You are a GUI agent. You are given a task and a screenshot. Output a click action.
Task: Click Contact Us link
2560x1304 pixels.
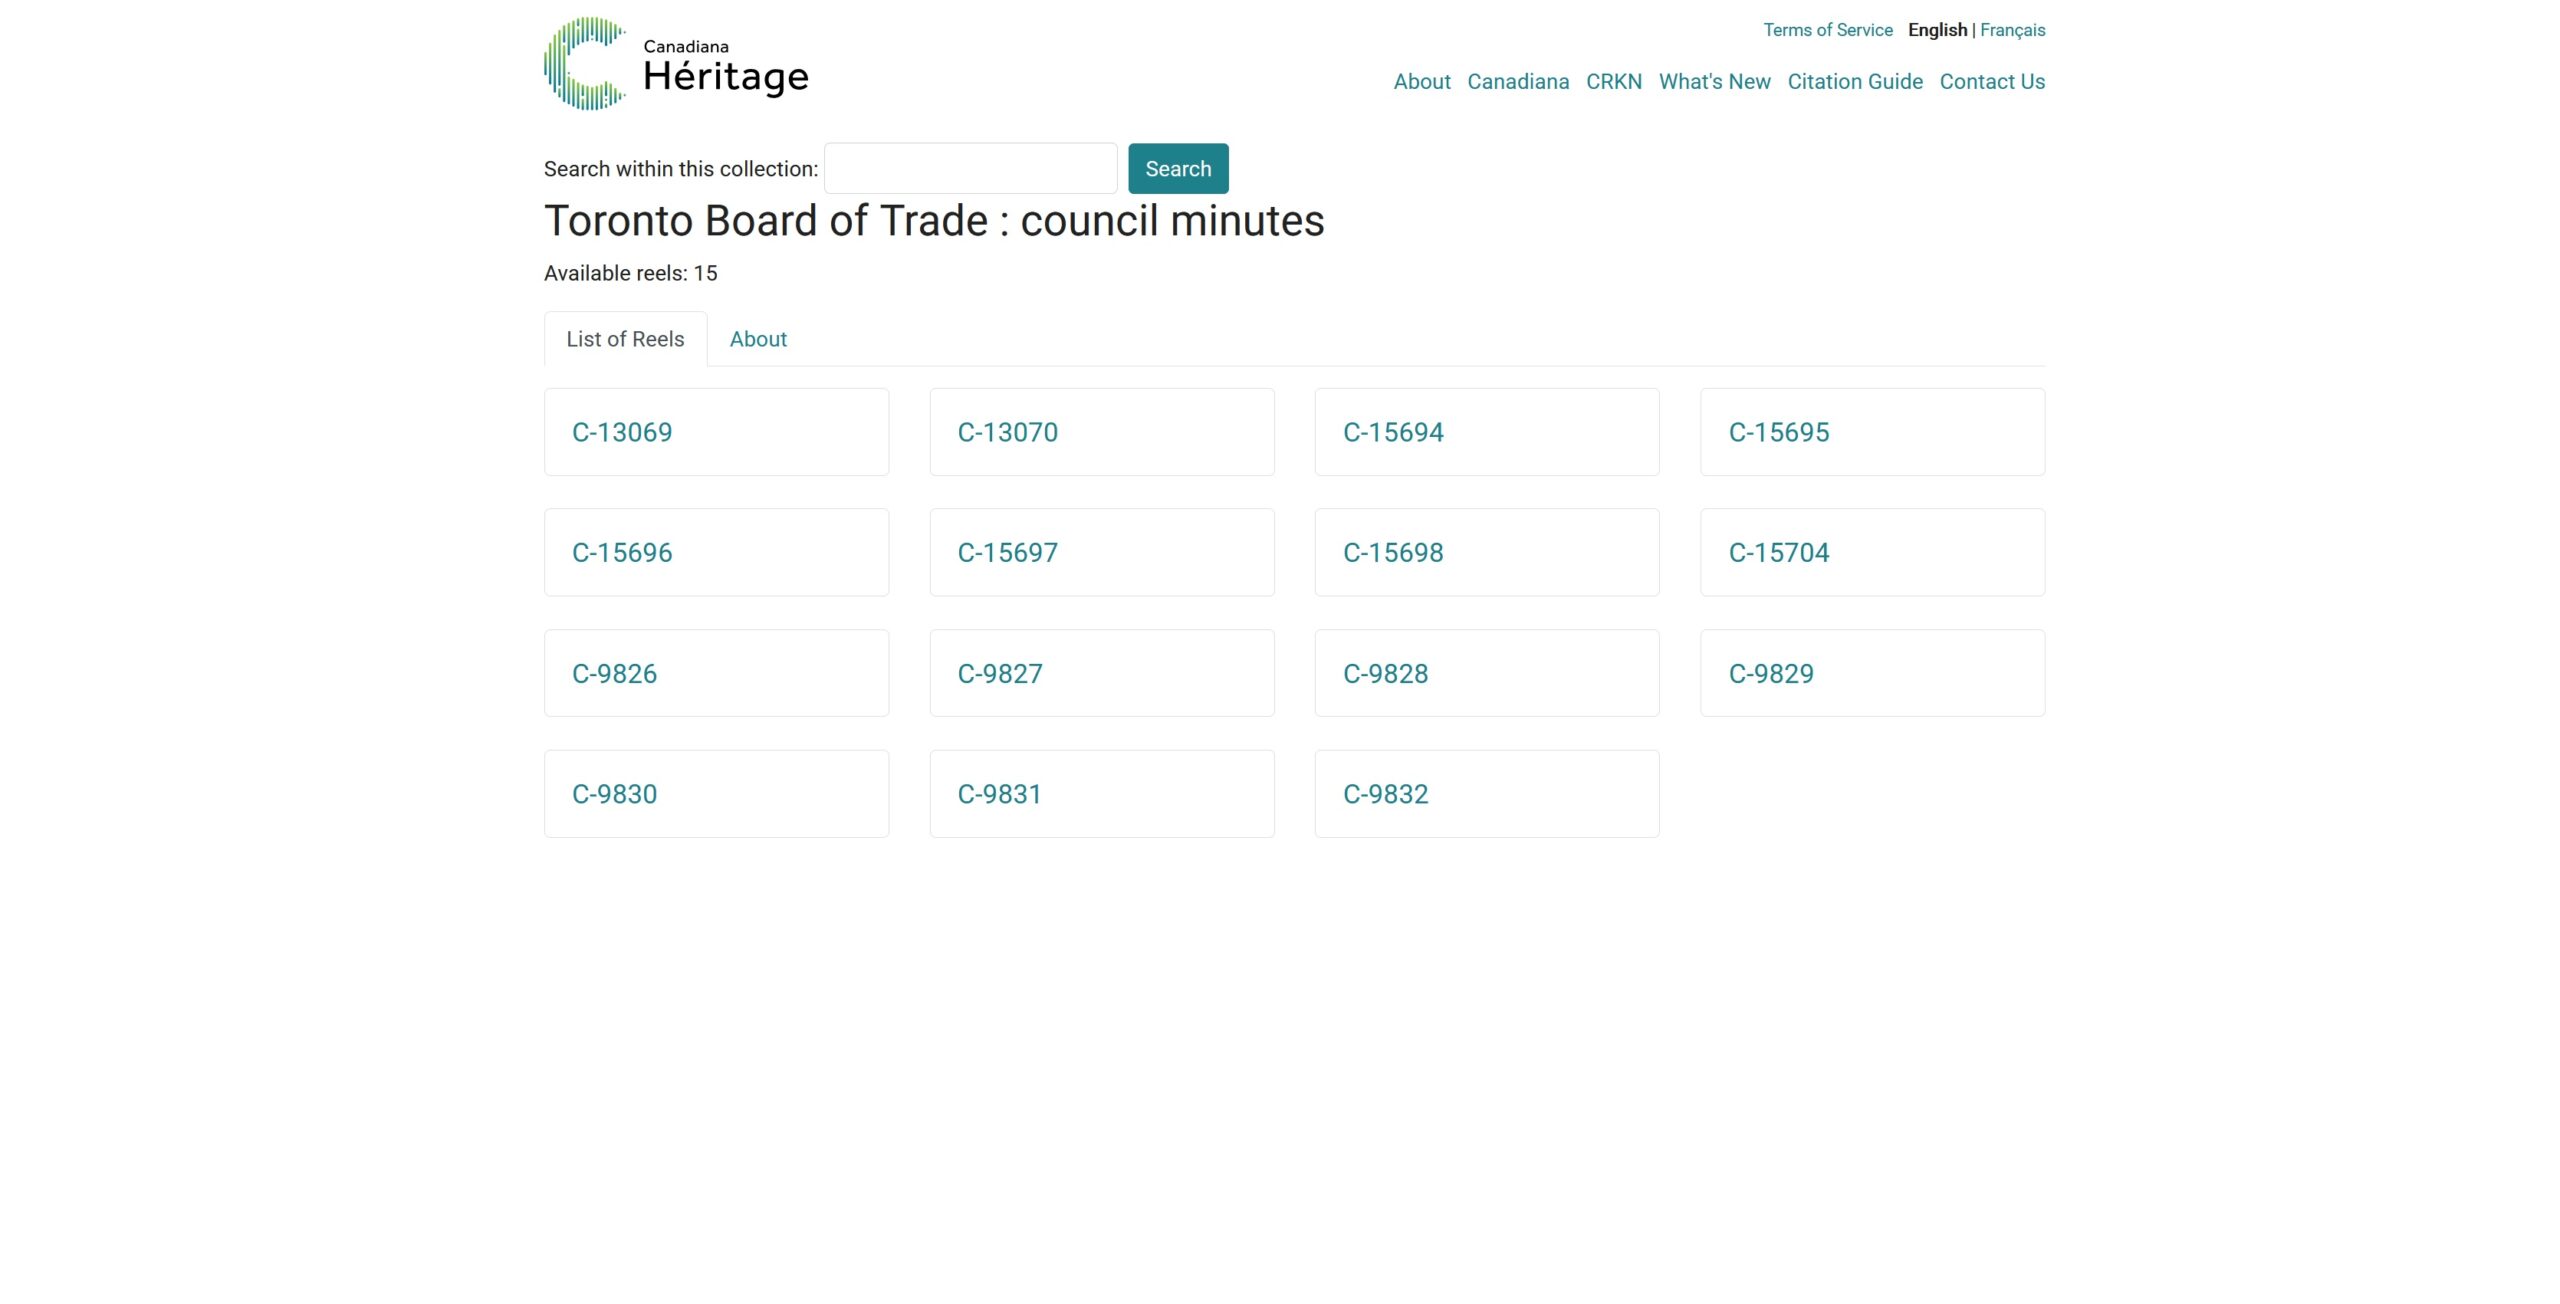(1991, 82)
